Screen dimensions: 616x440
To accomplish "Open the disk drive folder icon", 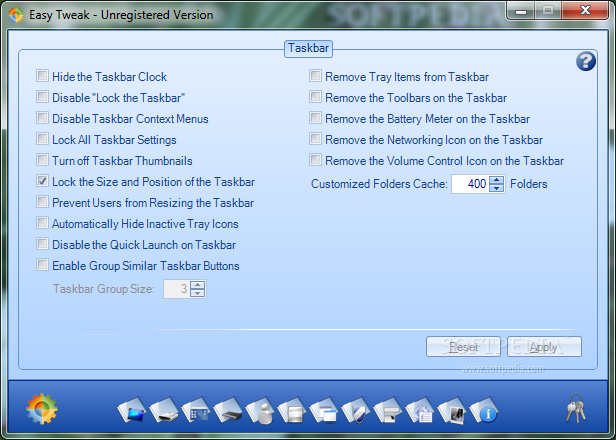I will tap(164, 410).
